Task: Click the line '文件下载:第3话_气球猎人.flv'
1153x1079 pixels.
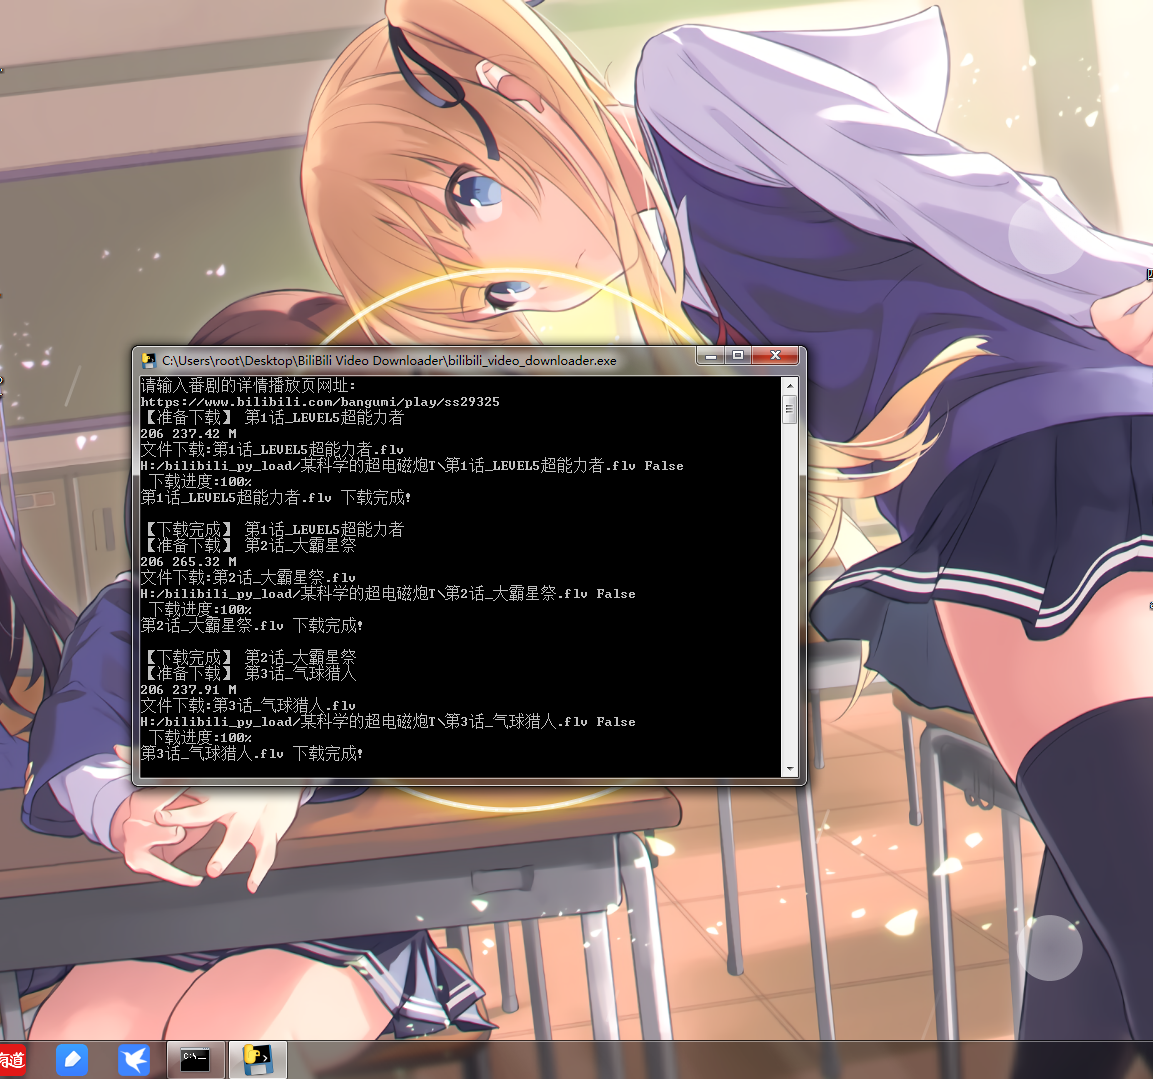Action: [248, 705]
